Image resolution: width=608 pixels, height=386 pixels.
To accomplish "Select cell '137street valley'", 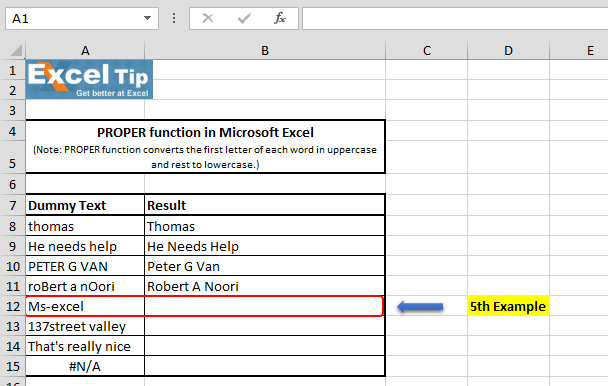I will coord(85,326).
